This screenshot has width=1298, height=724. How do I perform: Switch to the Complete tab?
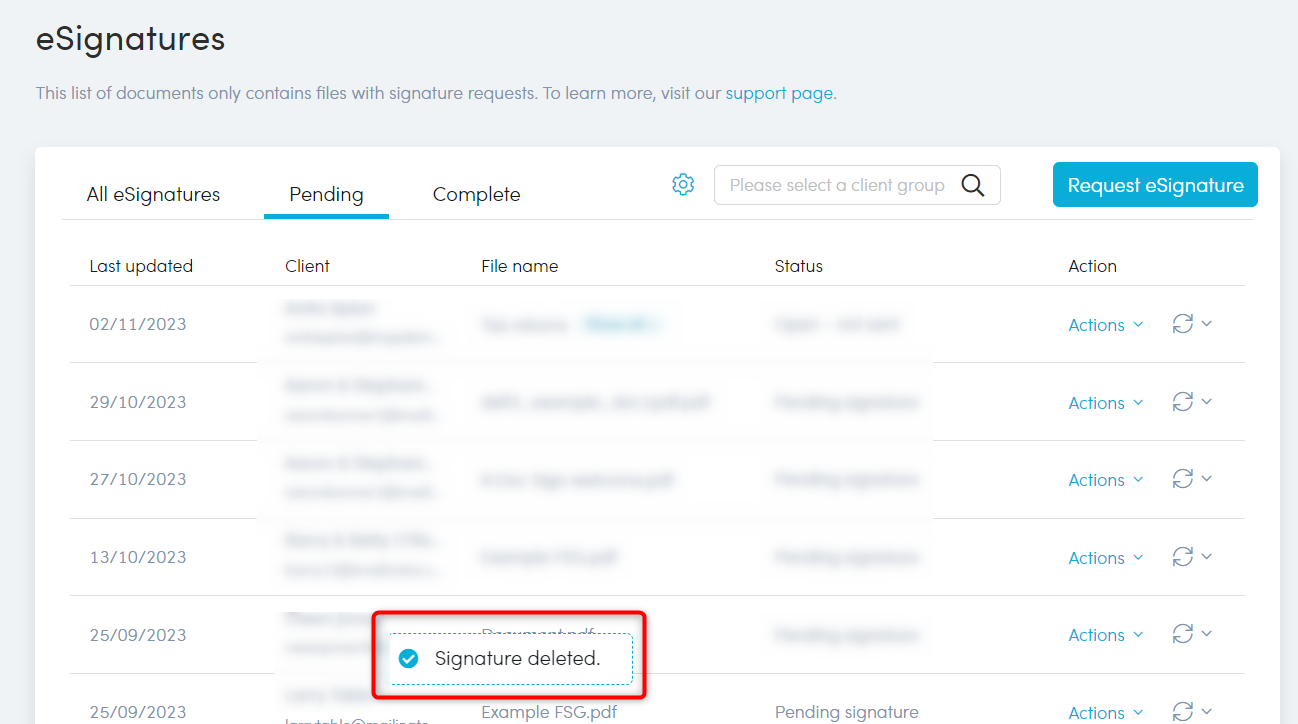476,194
